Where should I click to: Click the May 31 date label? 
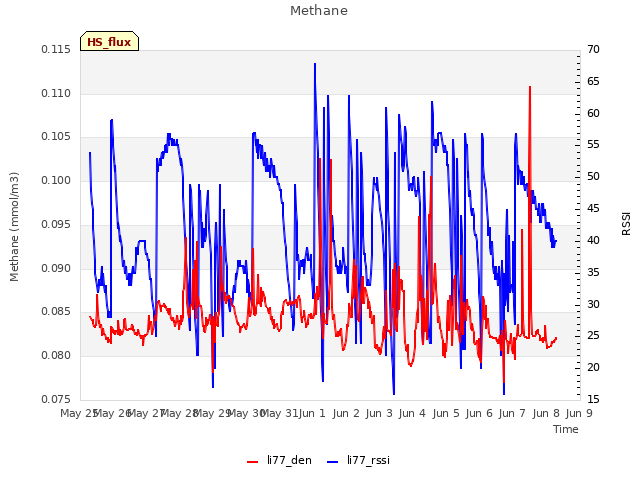point(280,413)
